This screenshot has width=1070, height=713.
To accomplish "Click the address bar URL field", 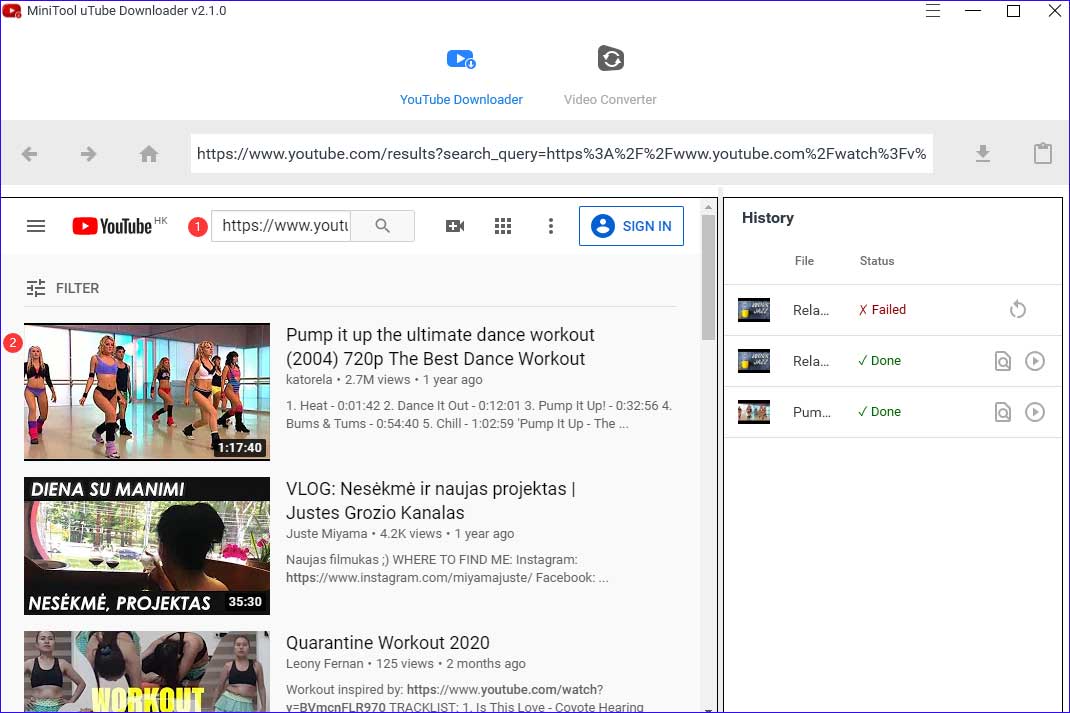I will 561,154.
